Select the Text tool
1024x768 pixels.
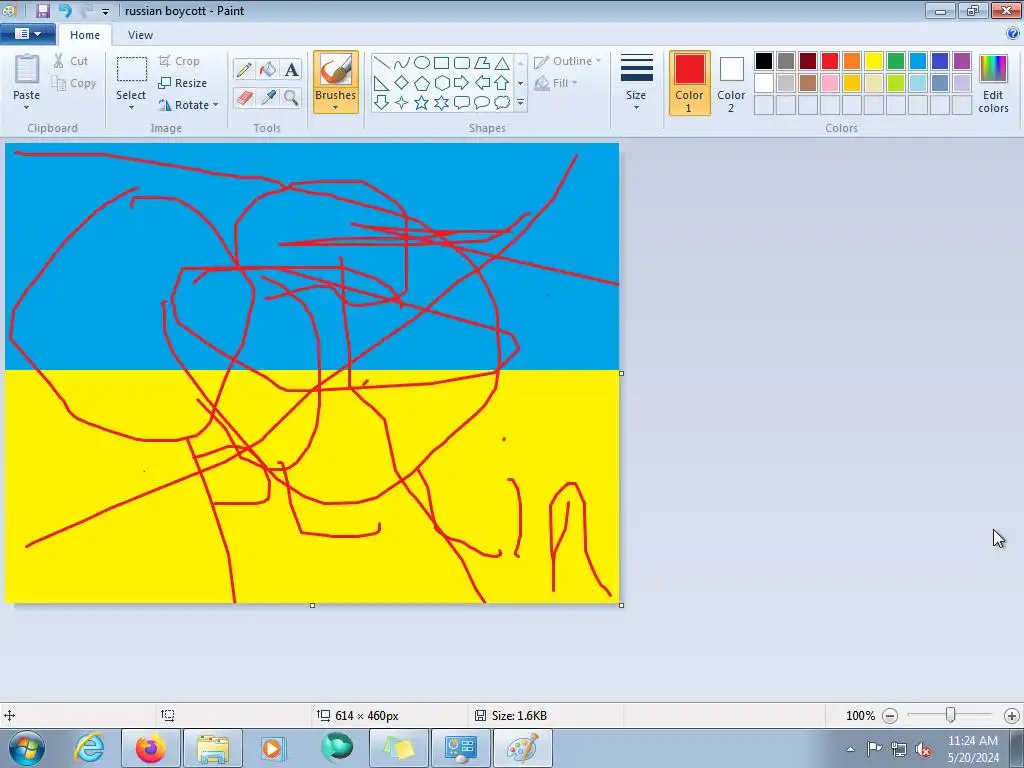click(x=292, y=69)
